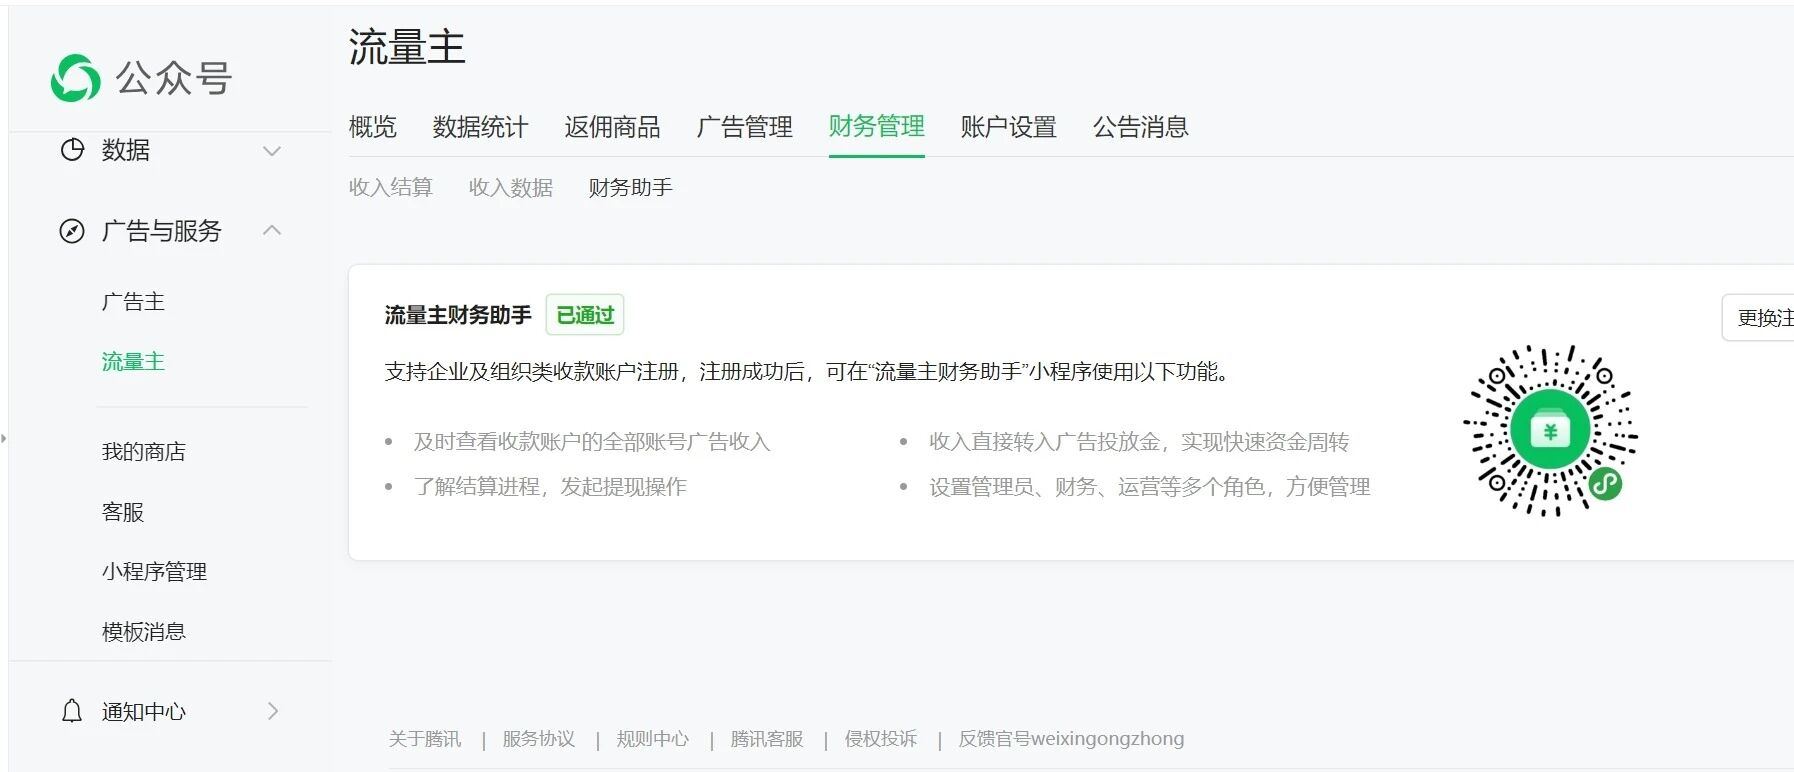This screenshot has width=1794, height=772.
Task: Click the 通知中心 sidebar menu label
Action: (144, 711)
